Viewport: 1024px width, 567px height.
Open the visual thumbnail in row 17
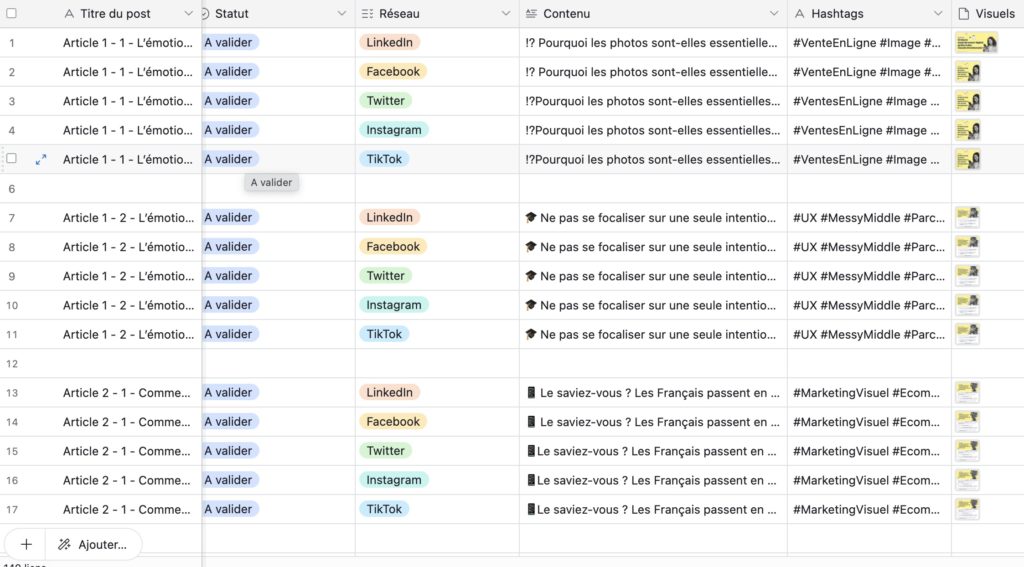point(968,510)
